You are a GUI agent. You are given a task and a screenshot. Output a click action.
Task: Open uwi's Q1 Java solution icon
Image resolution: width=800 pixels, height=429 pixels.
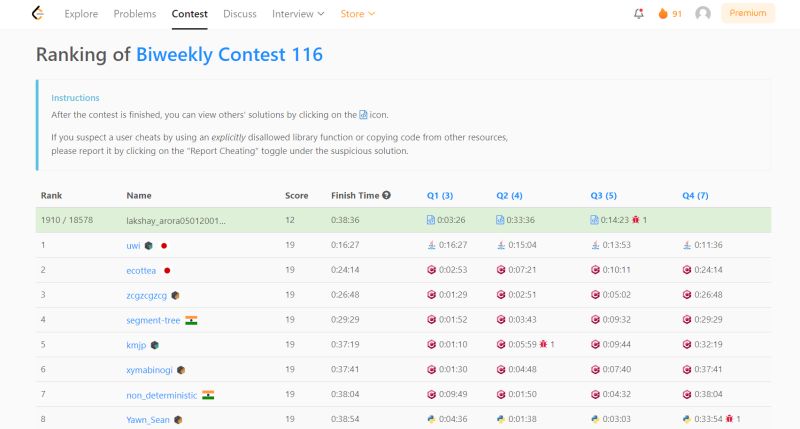click(x=432, y=245)
